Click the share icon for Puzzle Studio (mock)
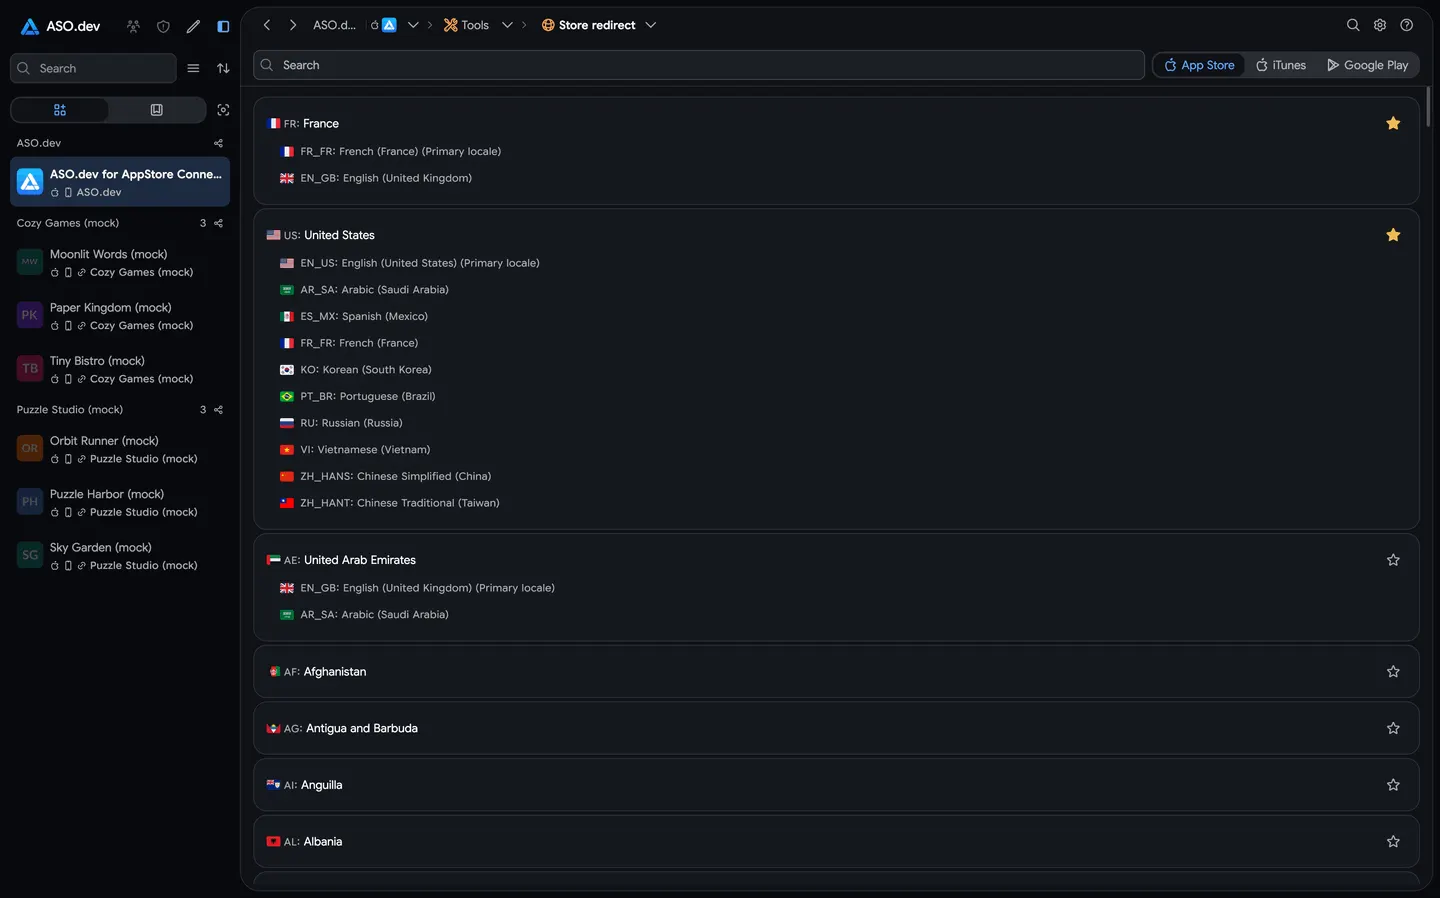Screen dimensions: 1440x898 pos(218,410)
